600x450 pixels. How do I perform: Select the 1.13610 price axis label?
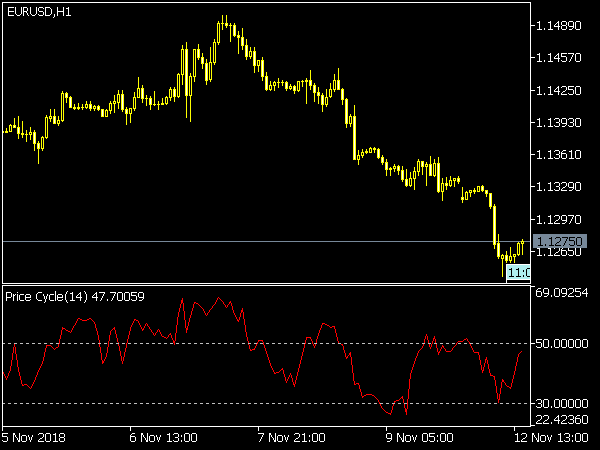pyautogui.click(x=559, y=155)
